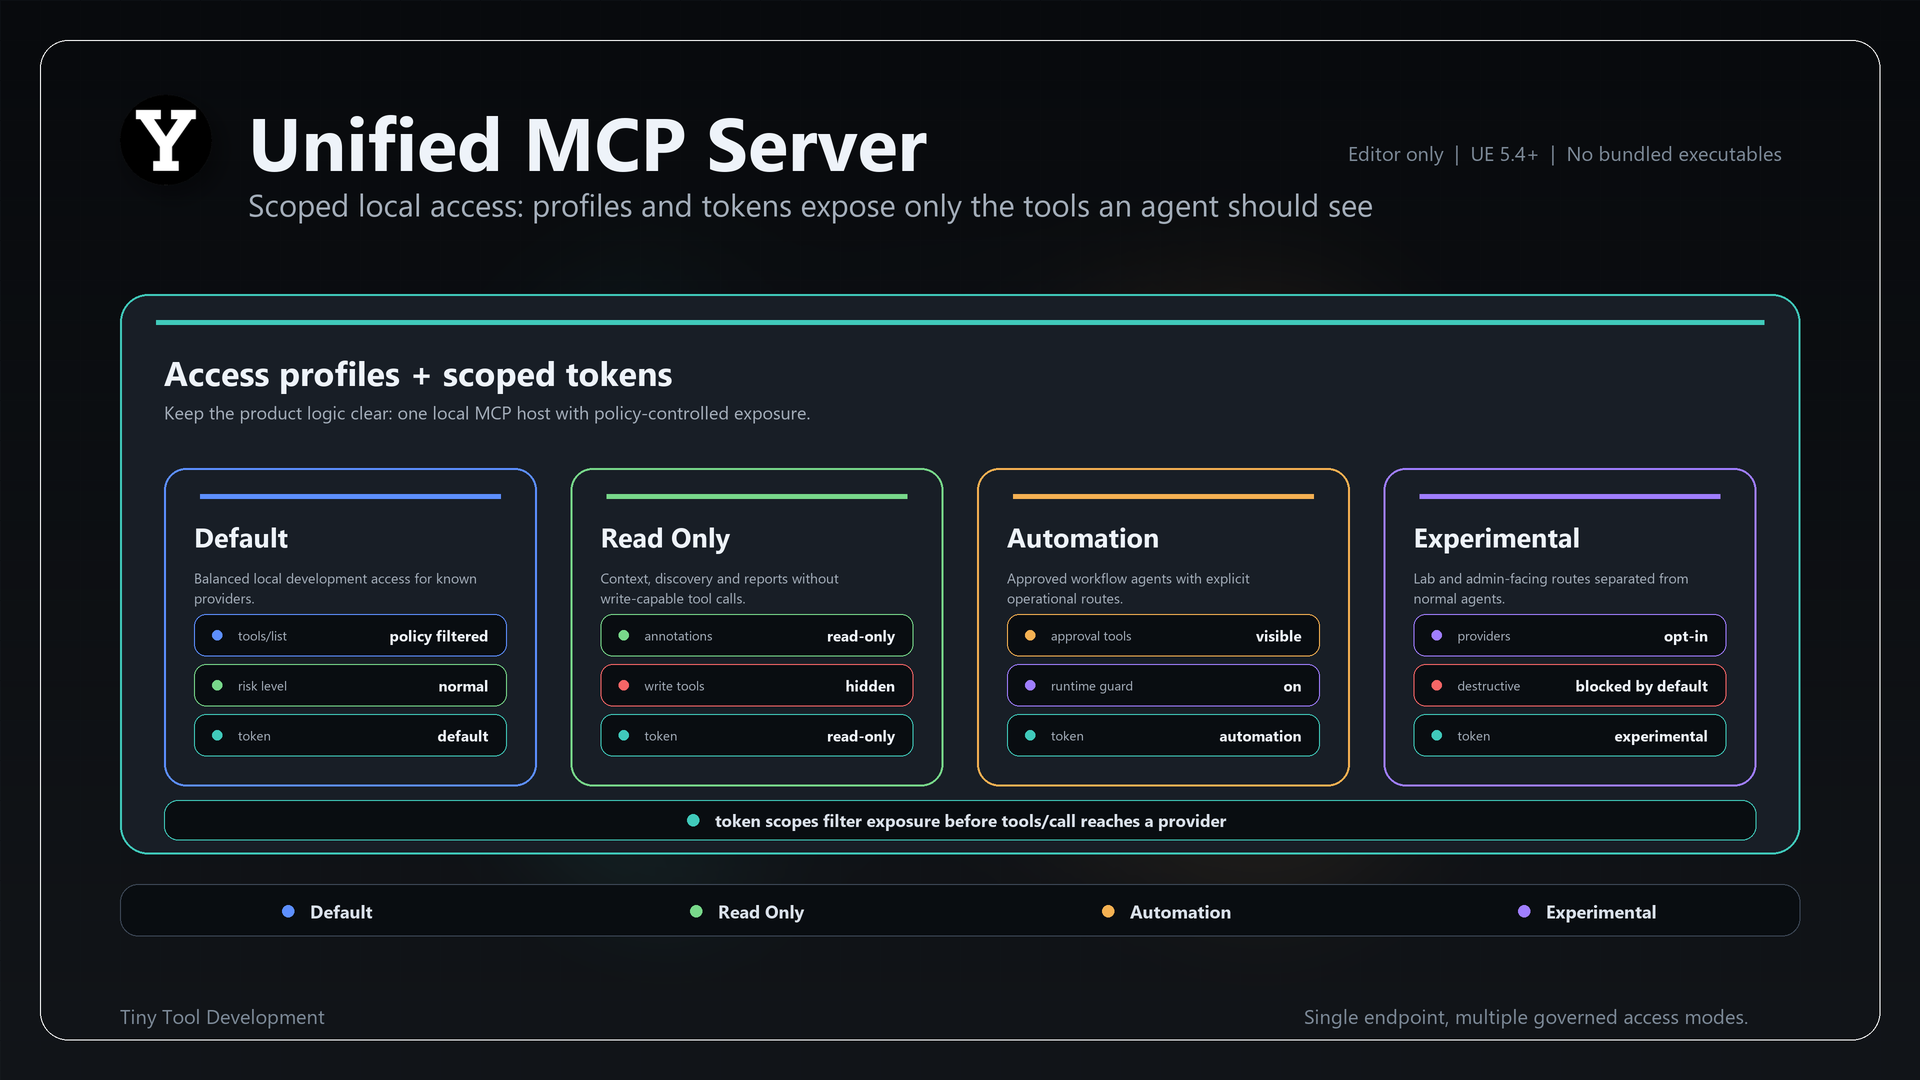Open the Default profile card heading

241,538
